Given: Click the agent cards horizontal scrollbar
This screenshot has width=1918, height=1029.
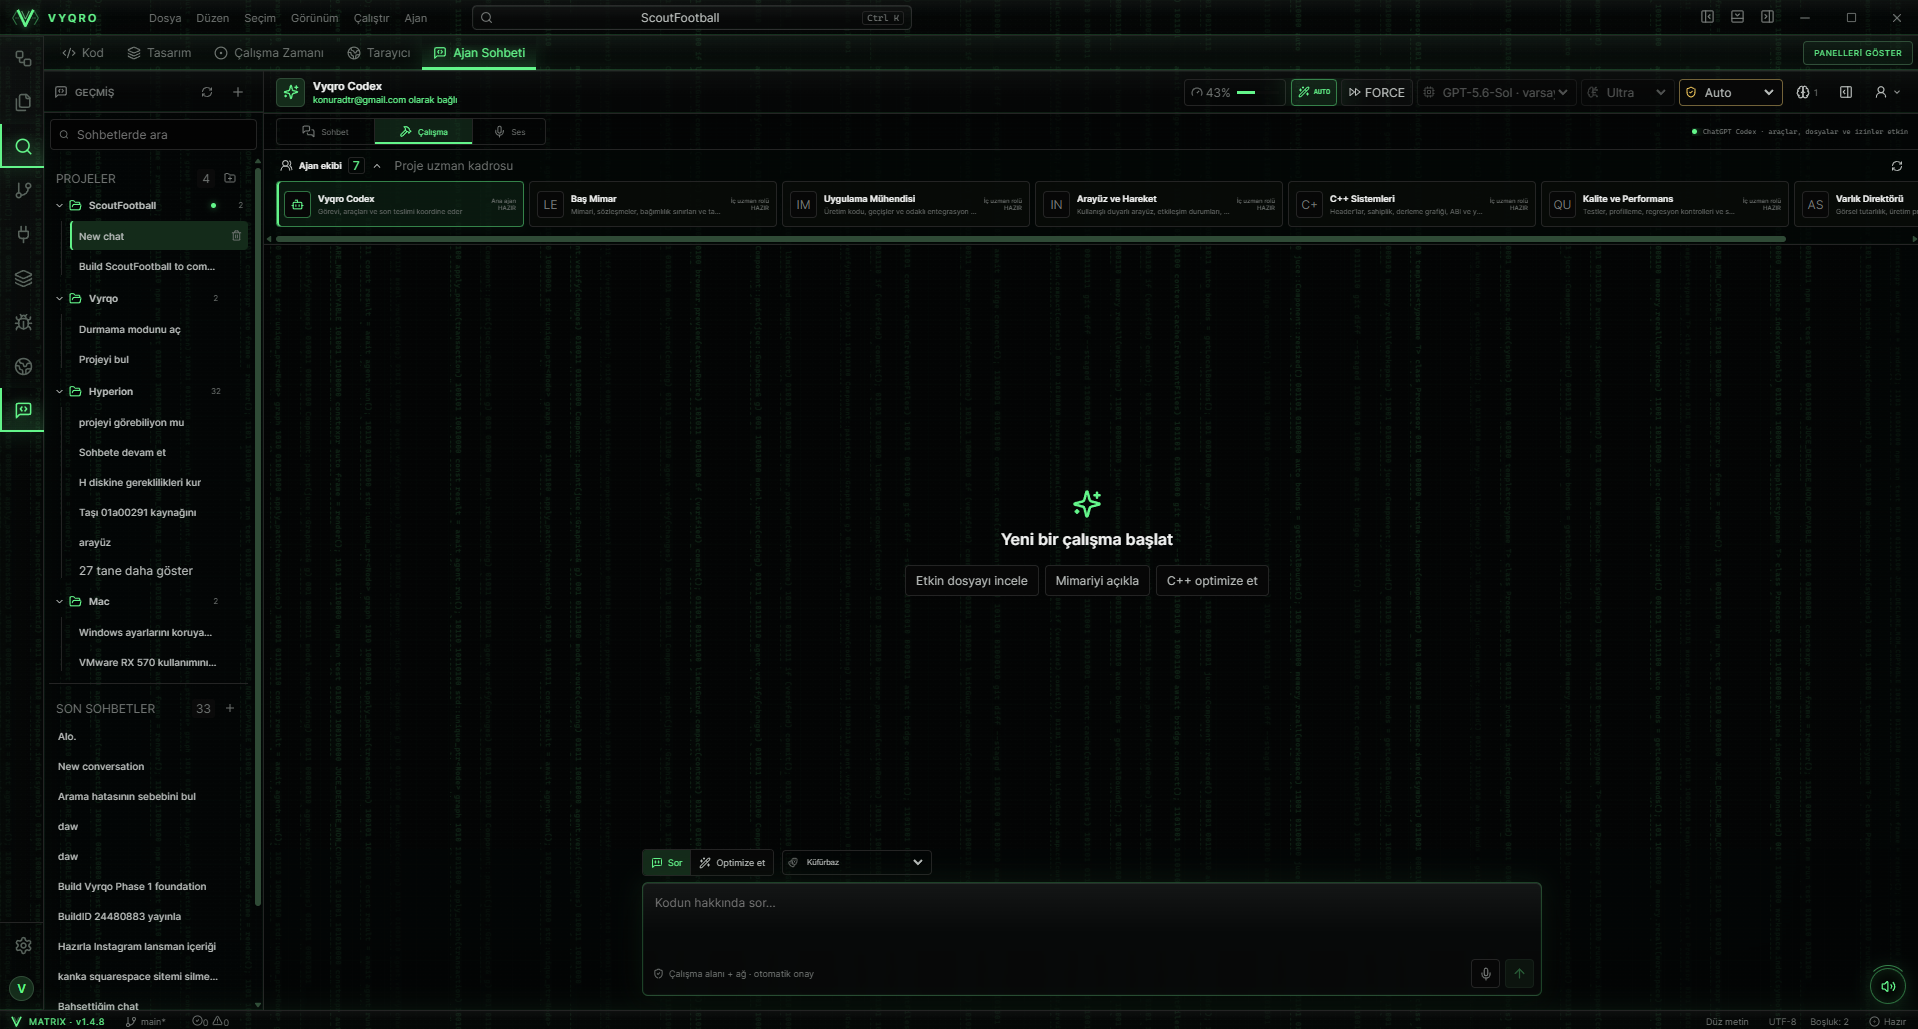Looking at the screenshot, I should tap(1030, 240).
